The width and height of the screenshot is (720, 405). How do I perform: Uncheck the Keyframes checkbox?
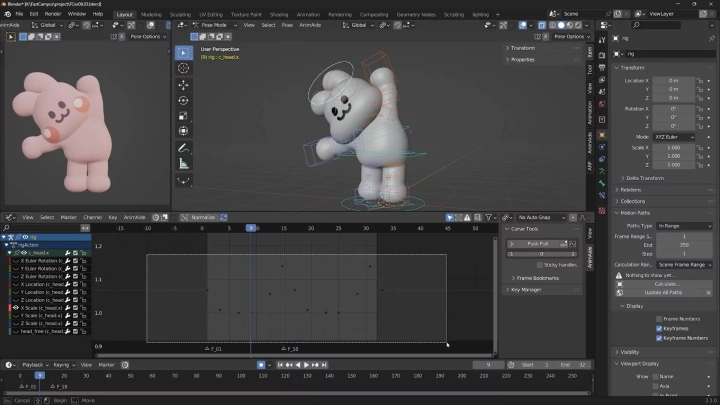pyautogui.click(x=659, y=329)
